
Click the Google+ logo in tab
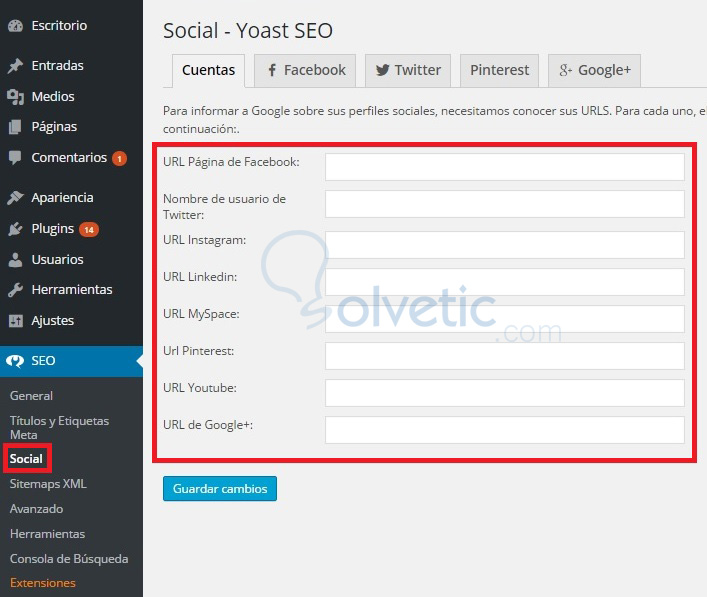click(565, 70)
